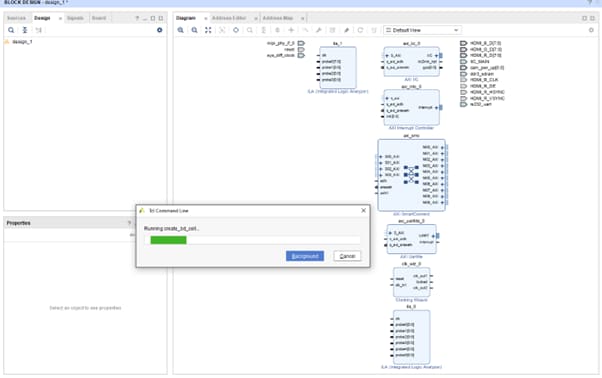602x378 pixels.
Task: Open the Signals tab
Action: pos(75,18)
